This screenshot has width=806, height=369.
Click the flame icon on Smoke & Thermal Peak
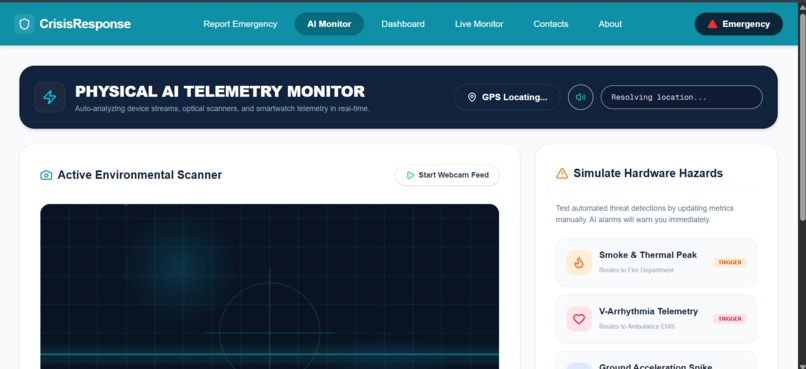(579, 263)
